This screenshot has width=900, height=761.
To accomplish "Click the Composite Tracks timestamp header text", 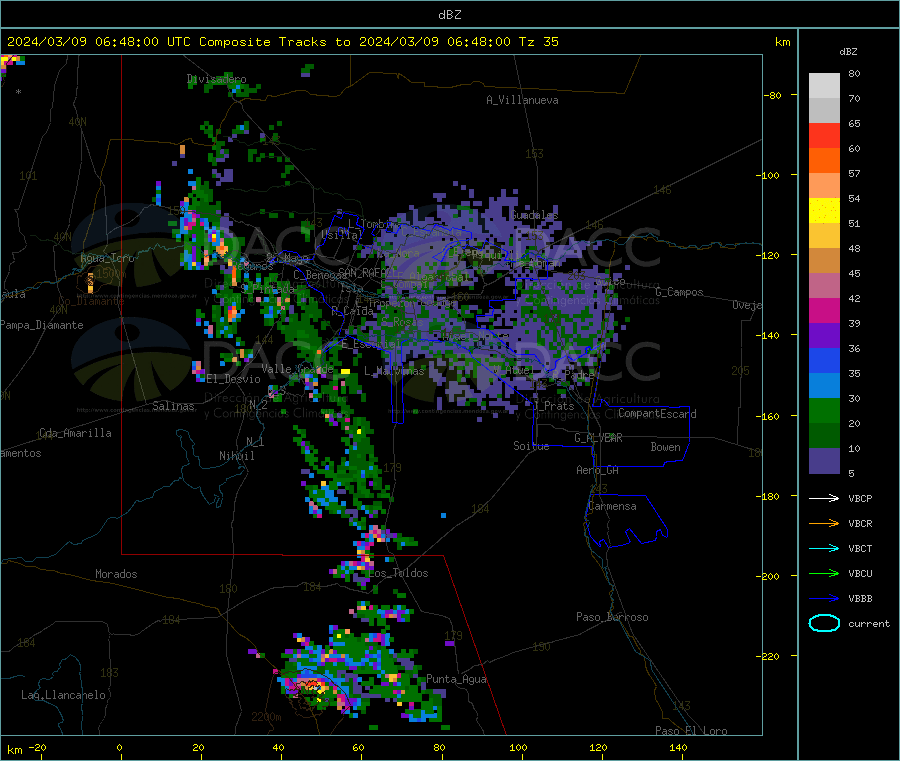I will click(282, 42).
